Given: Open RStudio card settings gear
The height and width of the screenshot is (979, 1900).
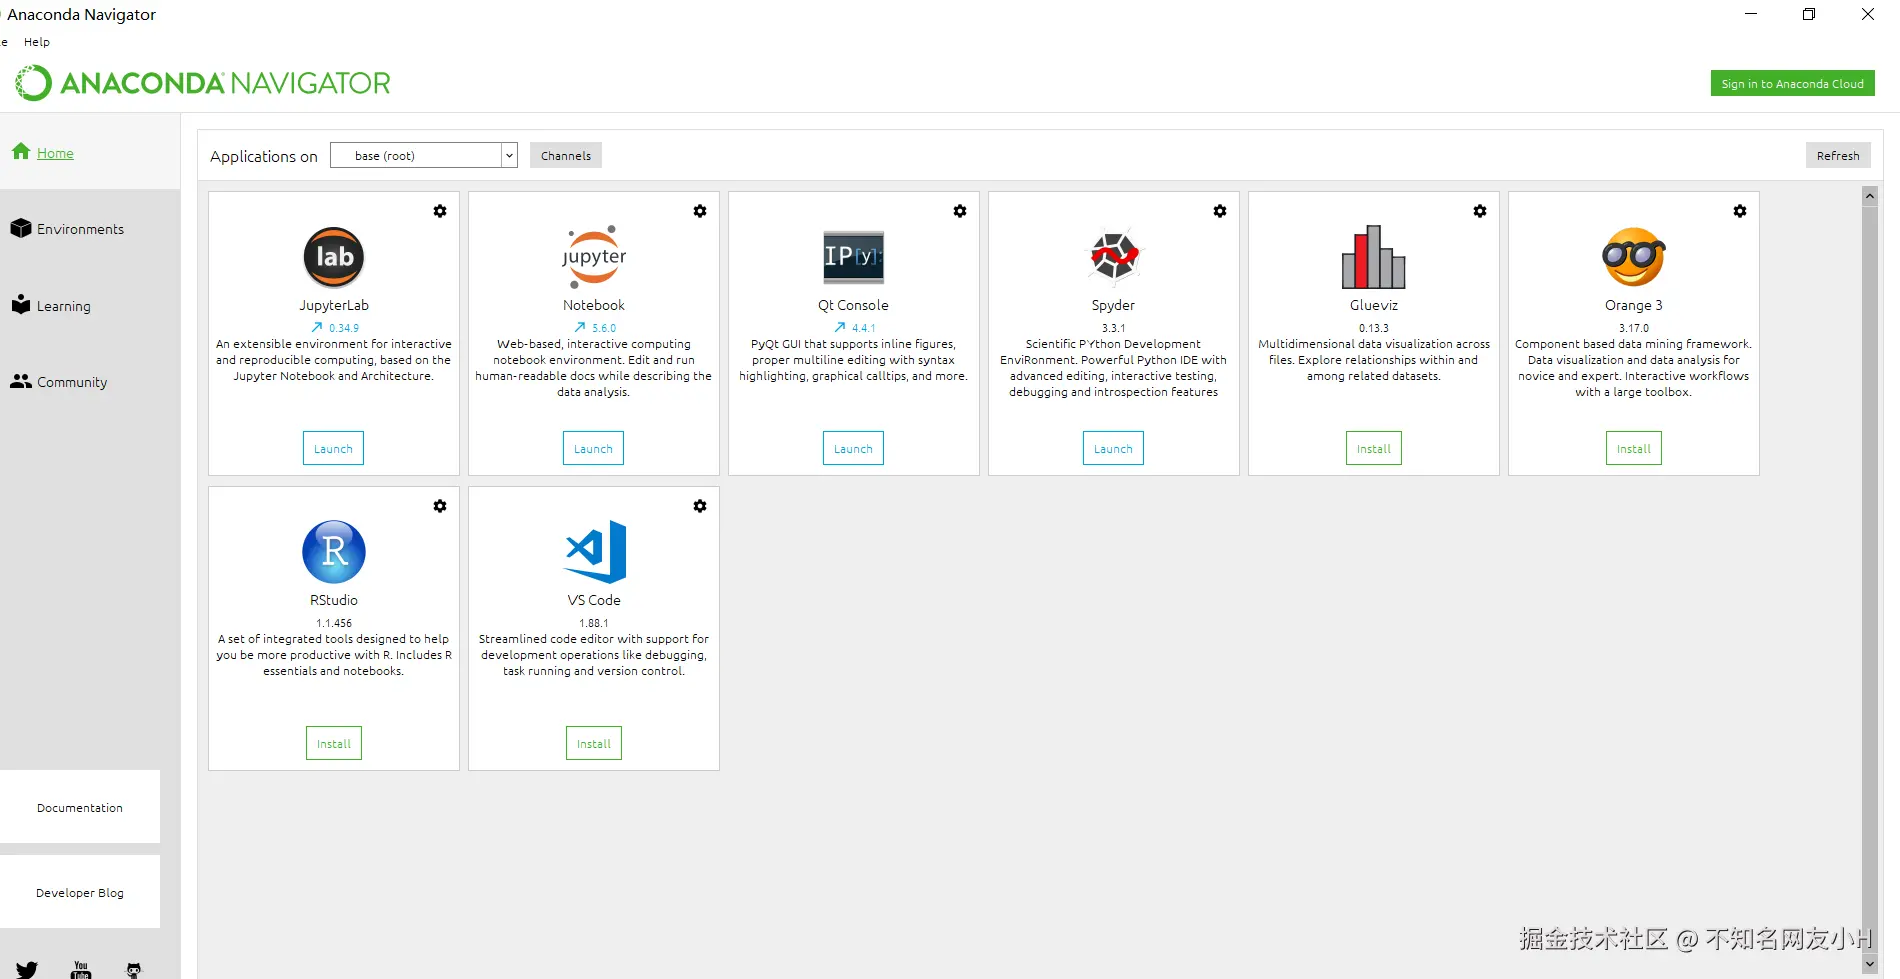Looking at the screenshot, I should [x=440, y=506].
